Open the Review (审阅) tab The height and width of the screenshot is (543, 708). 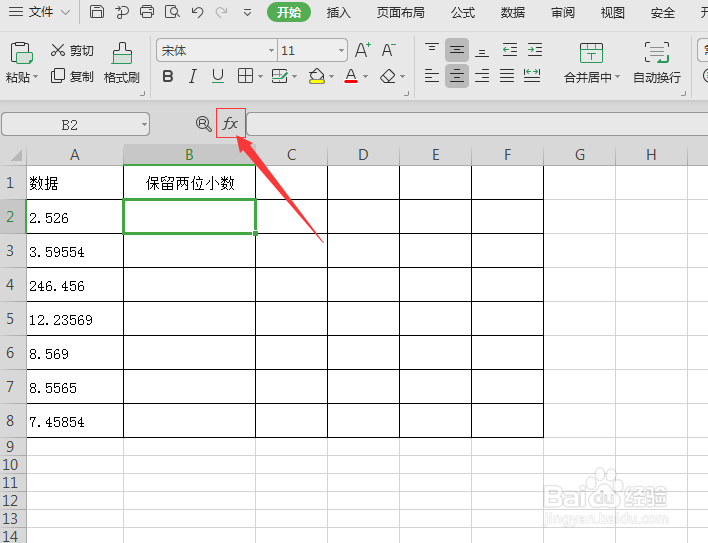pos(563,12)
